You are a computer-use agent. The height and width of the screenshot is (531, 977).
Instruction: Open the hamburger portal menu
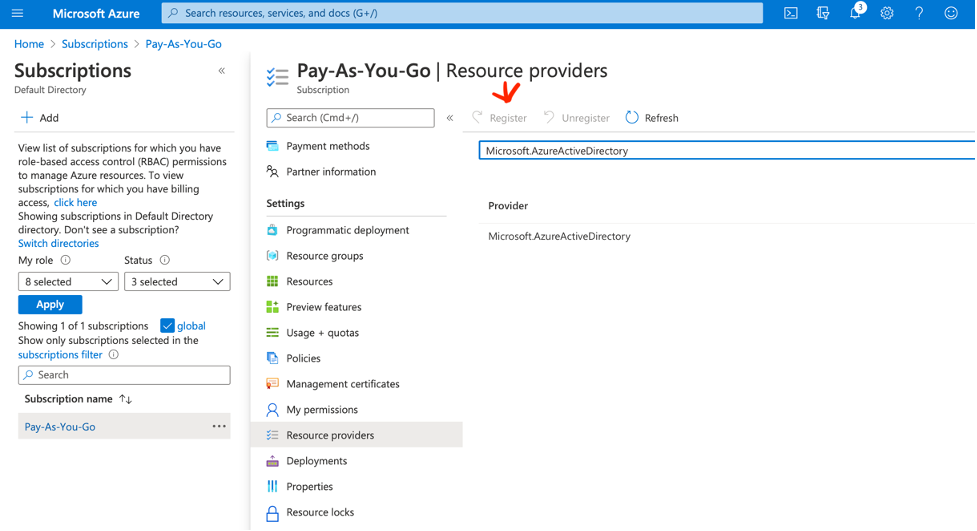click(17, 13)
